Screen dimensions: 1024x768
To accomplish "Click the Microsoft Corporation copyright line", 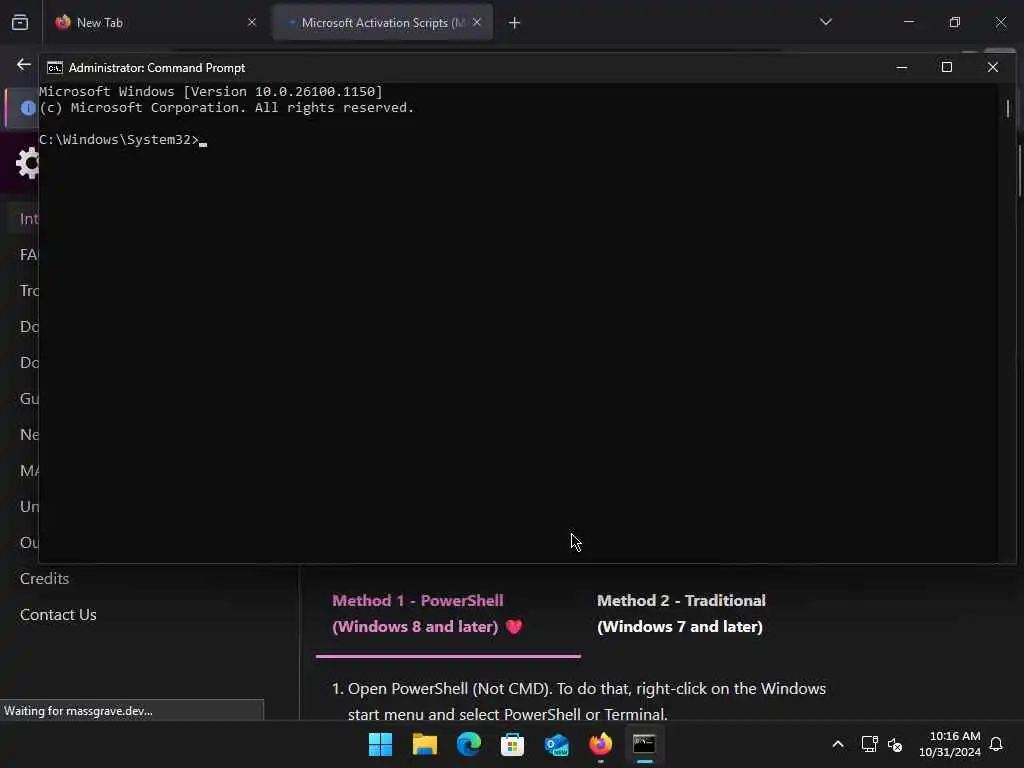I will coord(227,108).
